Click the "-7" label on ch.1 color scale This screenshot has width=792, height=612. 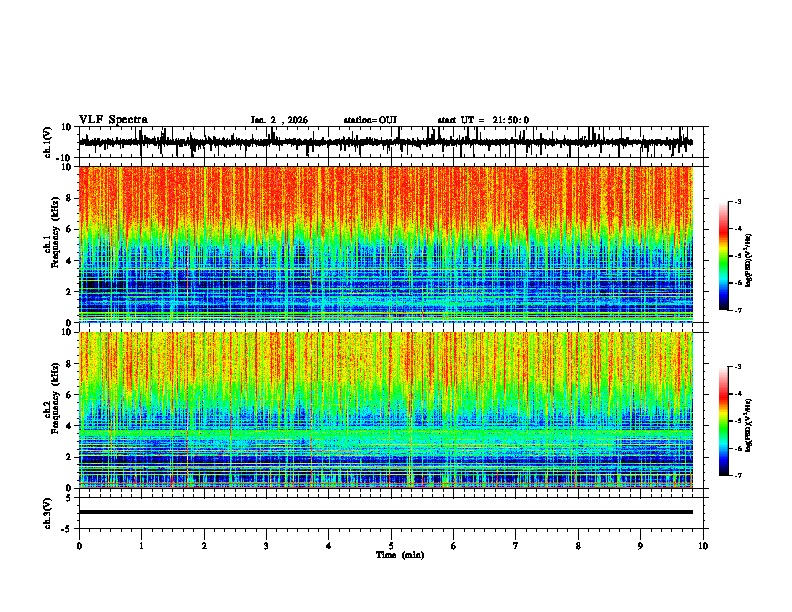pyautogui.click(x=738, y=310)
